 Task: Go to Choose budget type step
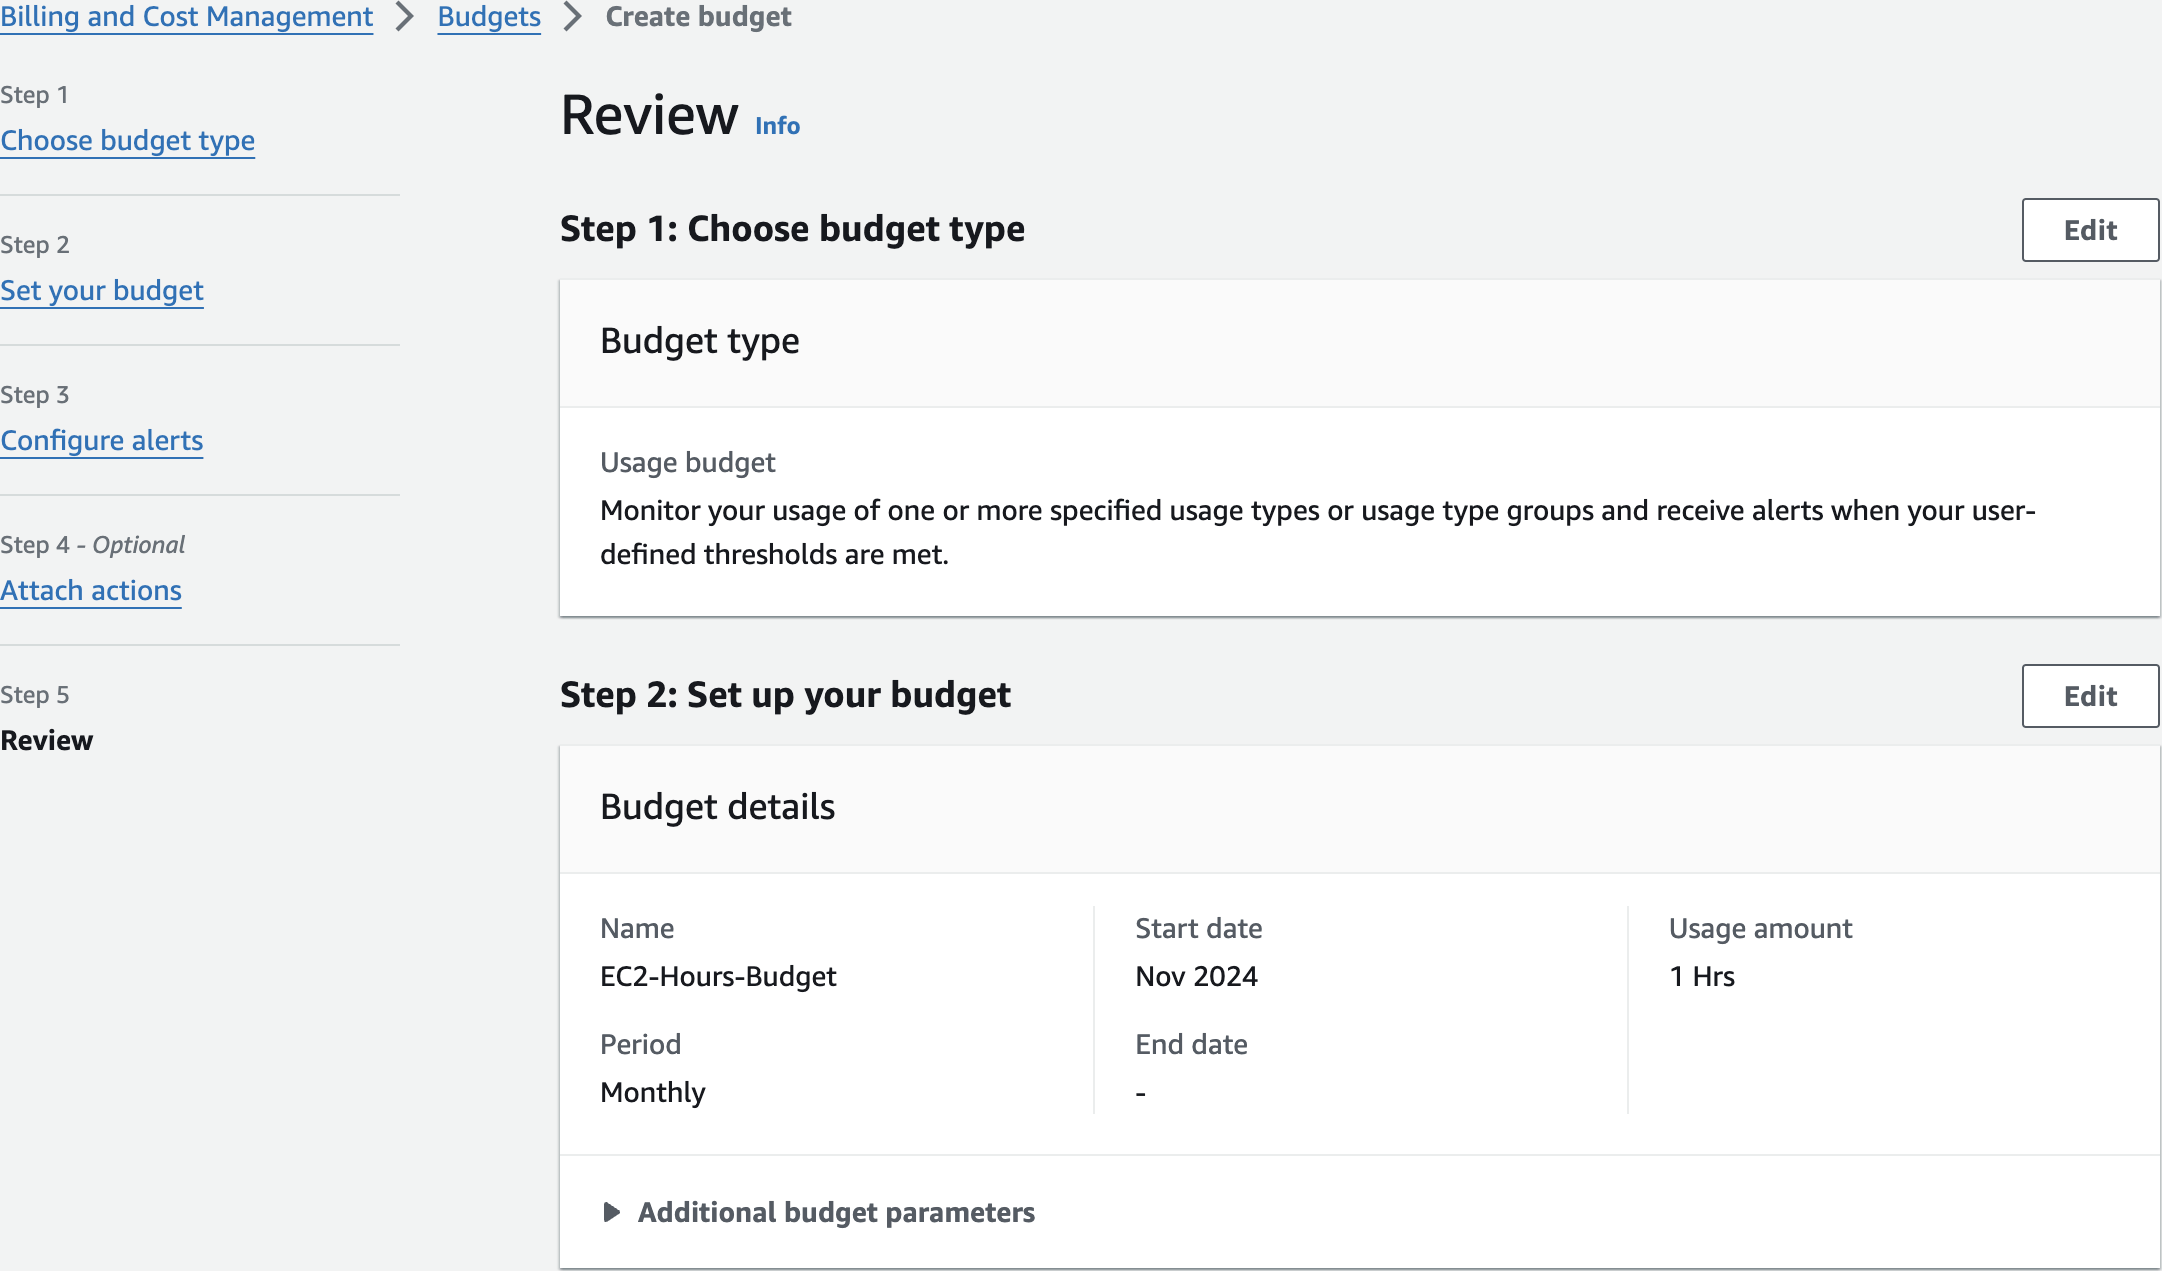pyautogui.click(x=128, y=141)
